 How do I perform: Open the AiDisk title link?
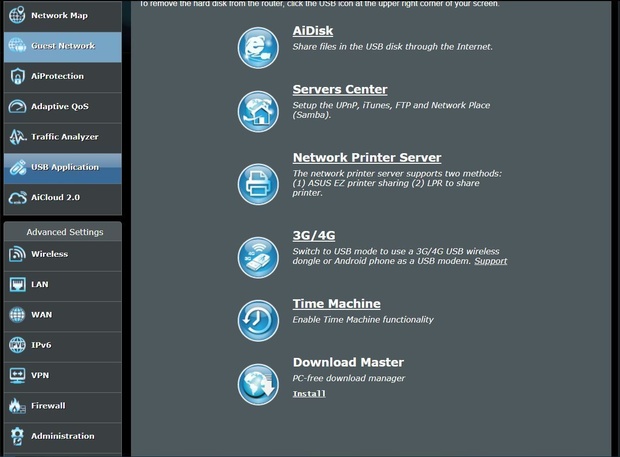point(313,31)
